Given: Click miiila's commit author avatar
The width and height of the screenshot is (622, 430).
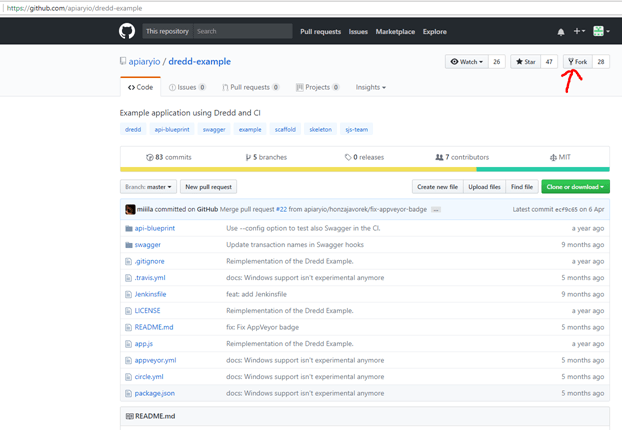Looking at the screenshot, I should [x=130, y=210].
